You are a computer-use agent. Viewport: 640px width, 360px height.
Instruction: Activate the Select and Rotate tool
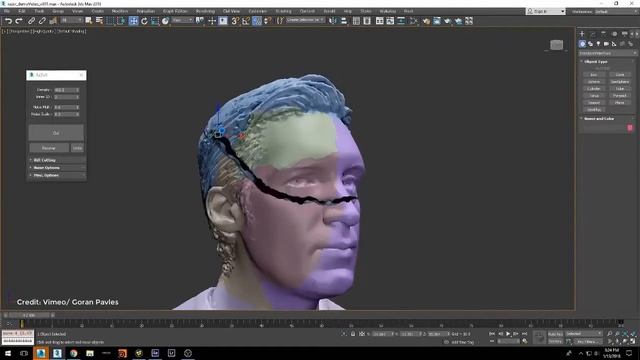pos(144,21)
